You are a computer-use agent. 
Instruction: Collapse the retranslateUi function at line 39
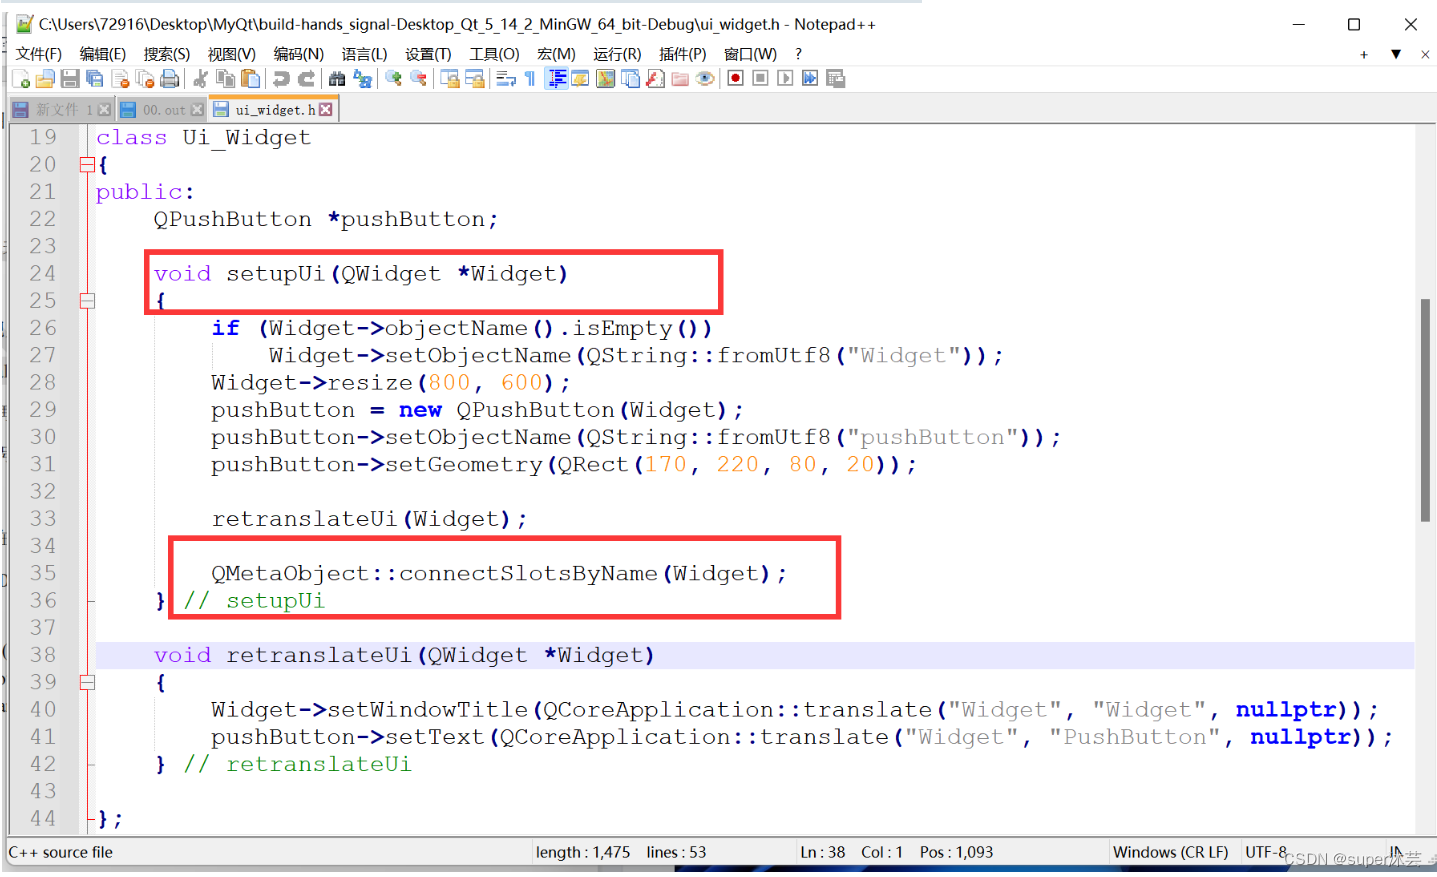(x=87, y=682)
